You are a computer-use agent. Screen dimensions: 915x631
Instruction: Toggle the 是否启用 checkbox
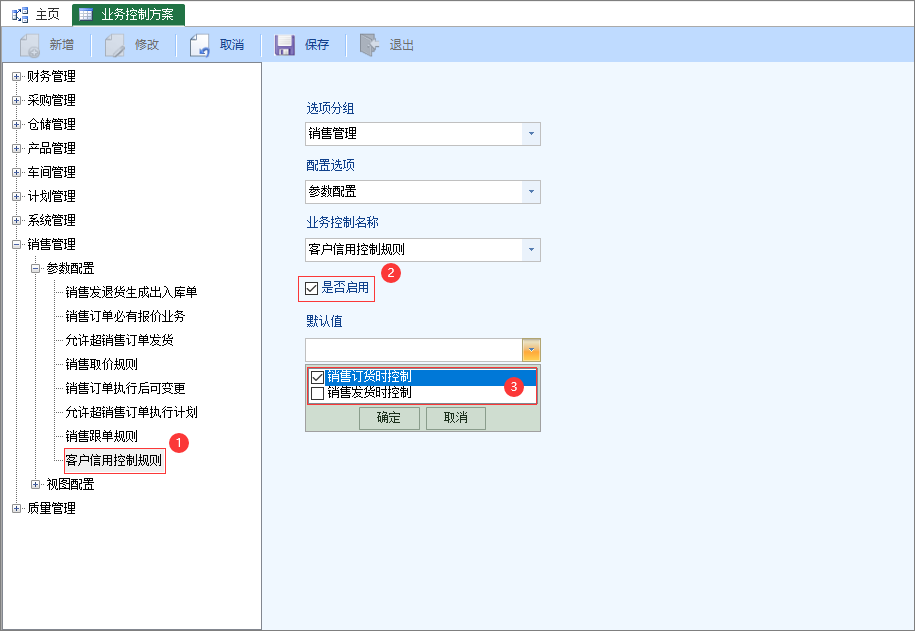(x=312, y=288)
